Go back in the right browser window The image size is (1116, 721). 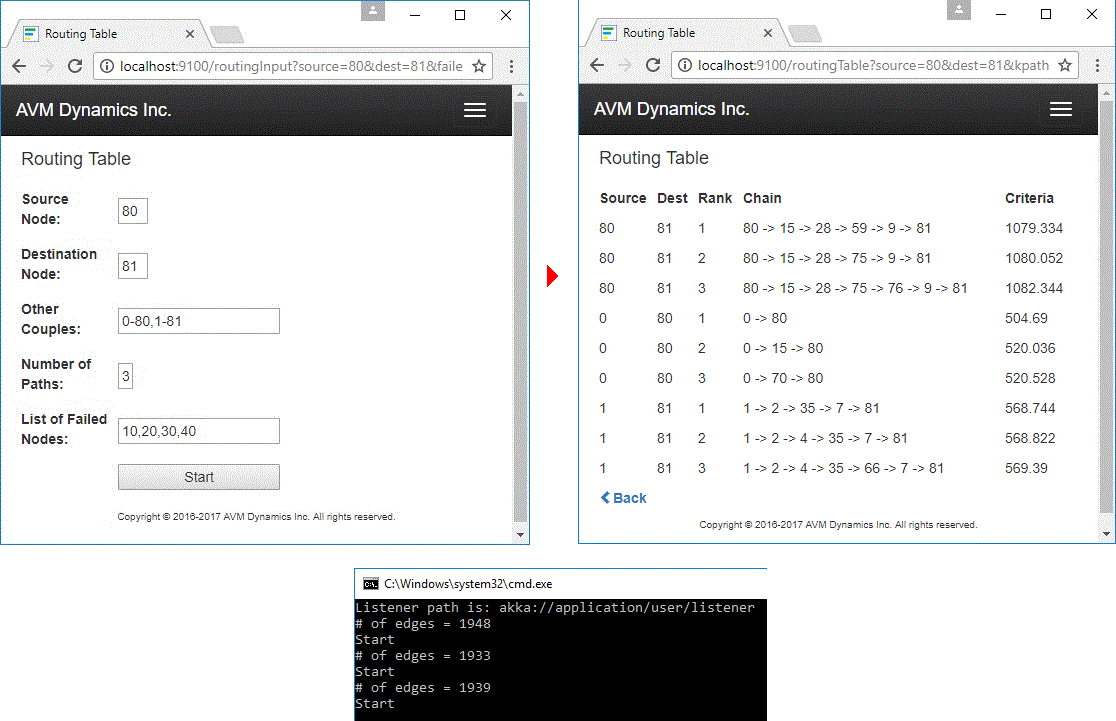pyautogui.click(x=597, y=65)
